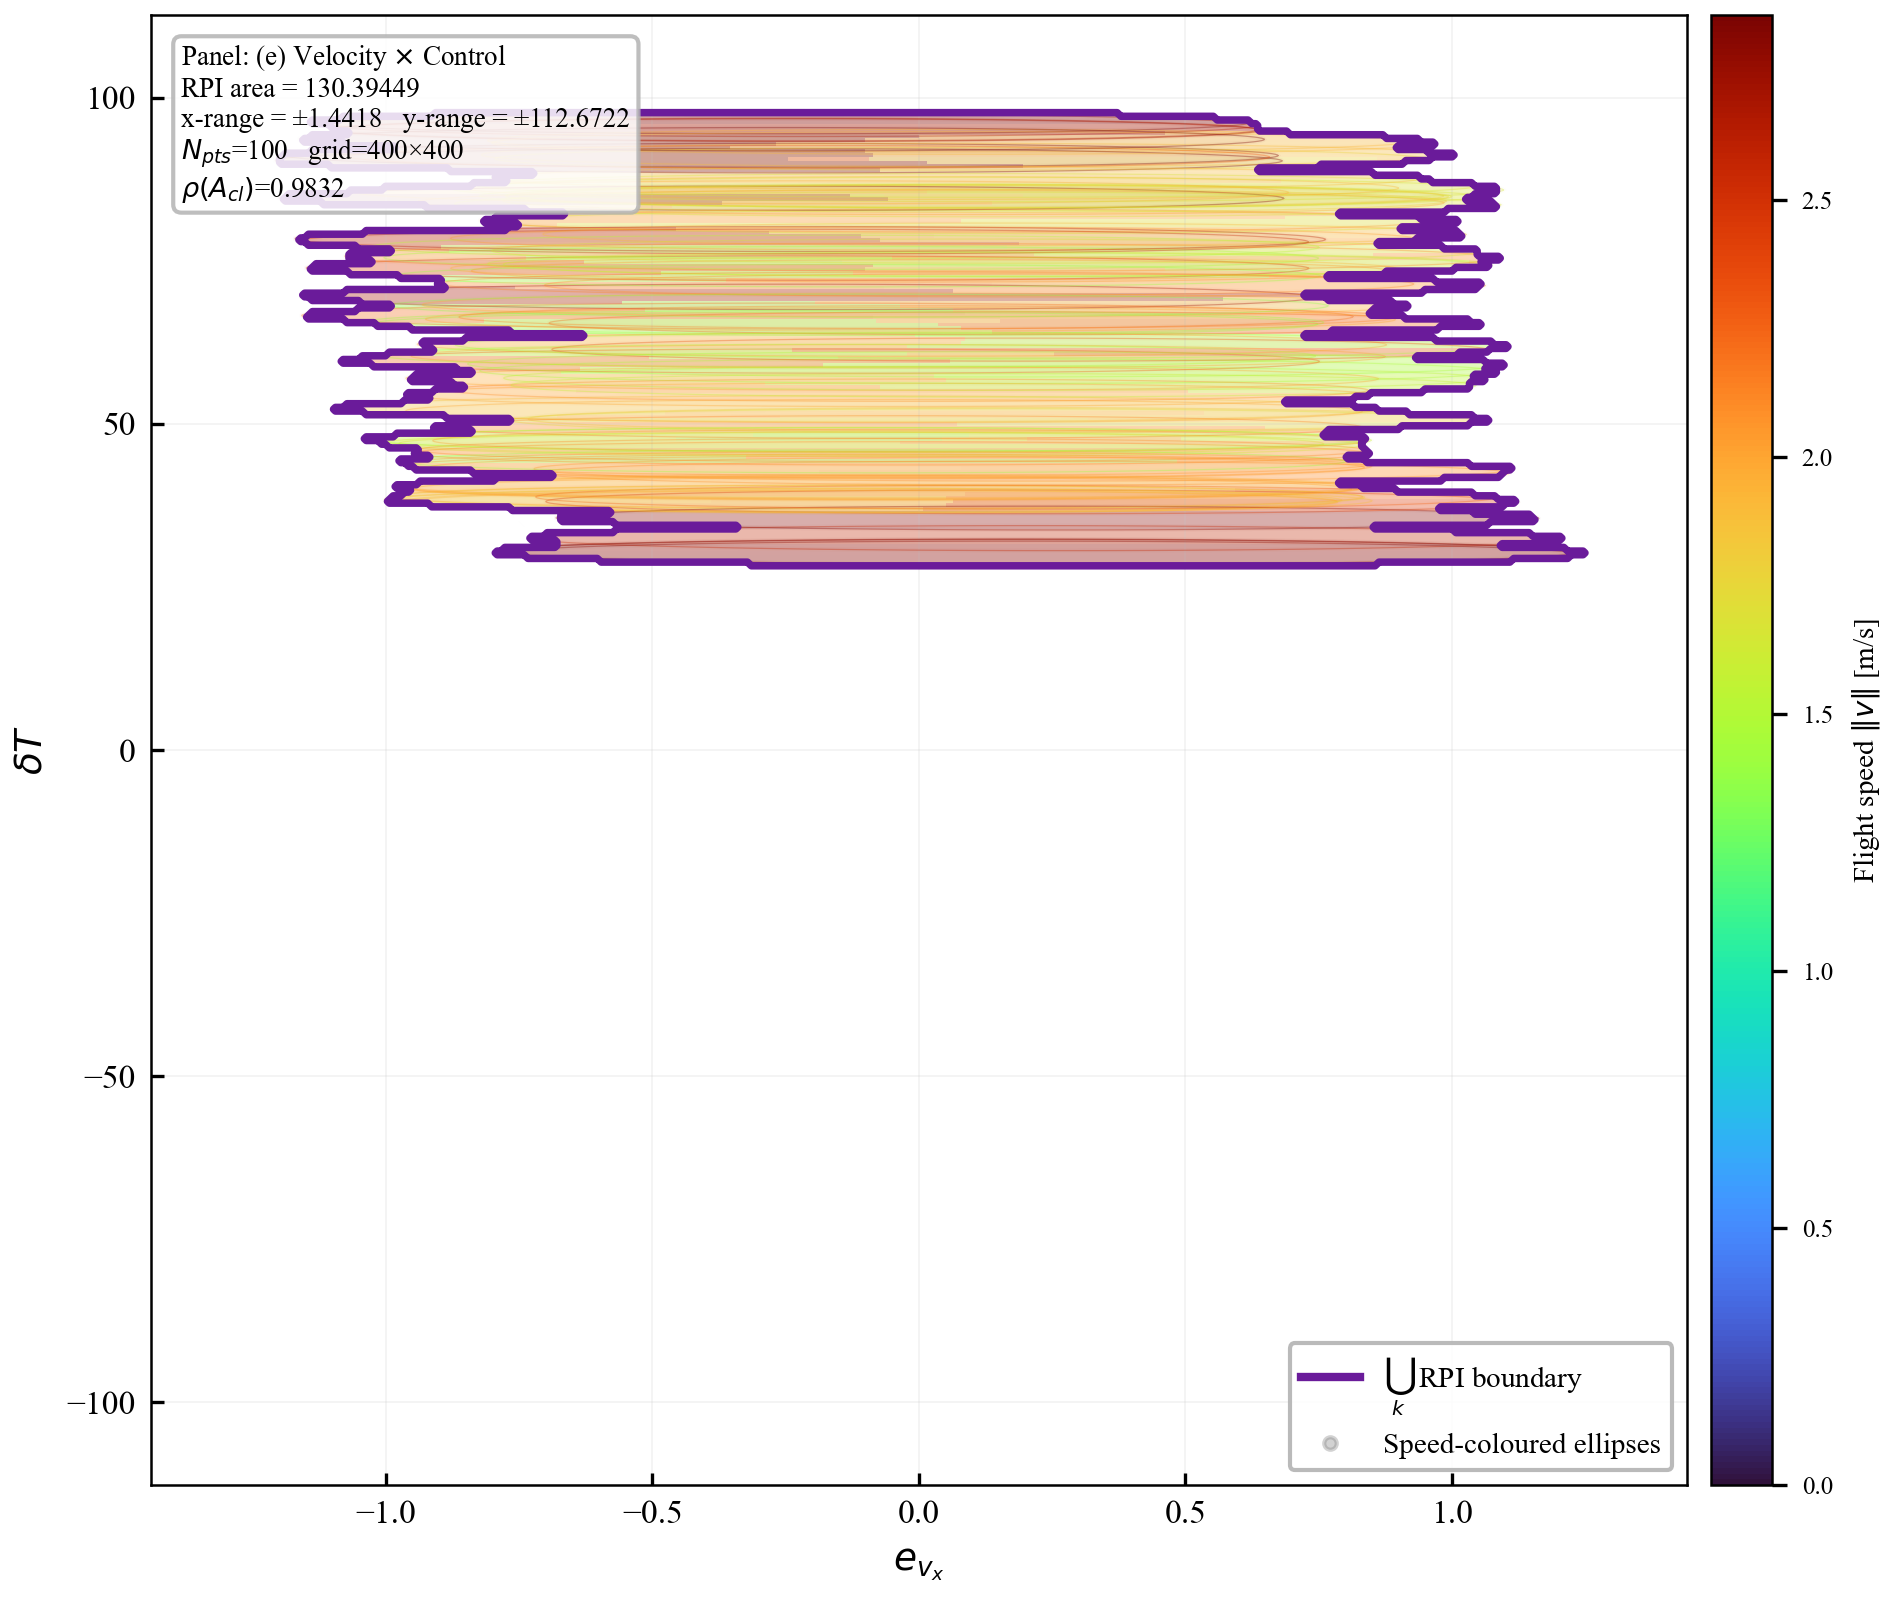Click the grey dot marker in the legend
Screen dimensions: 1896x1598
[1330, 1443]
